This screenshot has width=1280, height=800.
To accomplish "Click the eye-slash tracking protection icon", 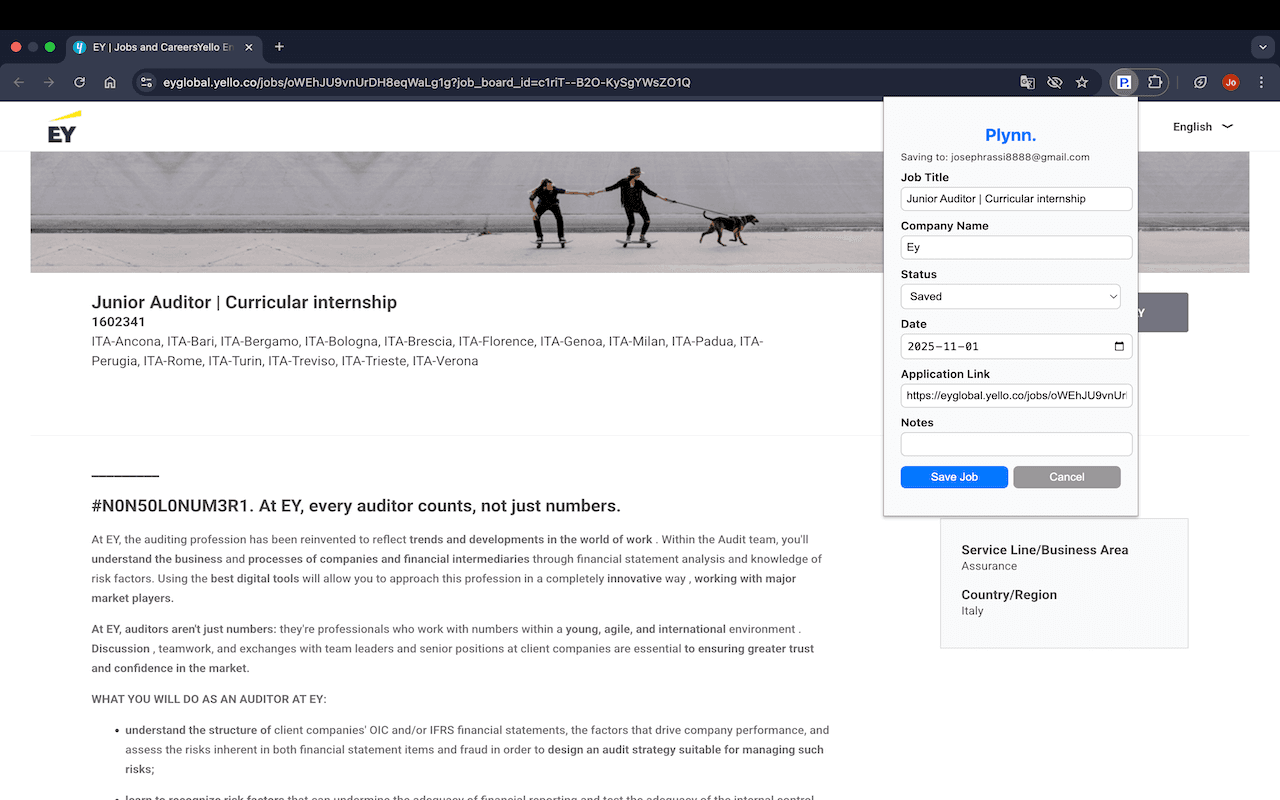I will 1054,82.
